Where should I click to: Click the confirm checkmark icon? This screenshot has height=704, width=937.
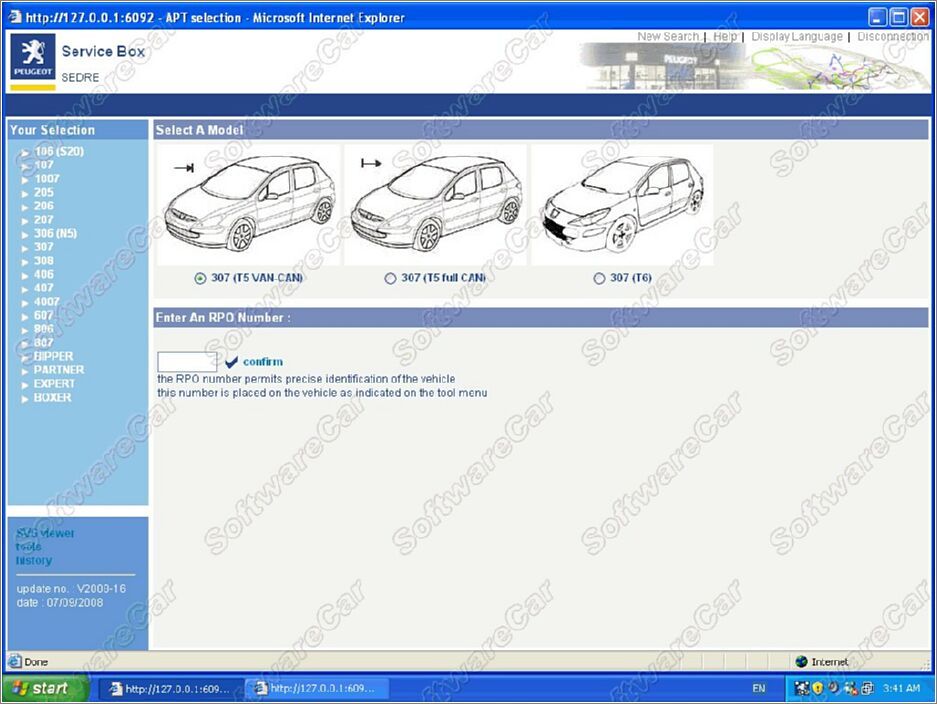point(232,362)
